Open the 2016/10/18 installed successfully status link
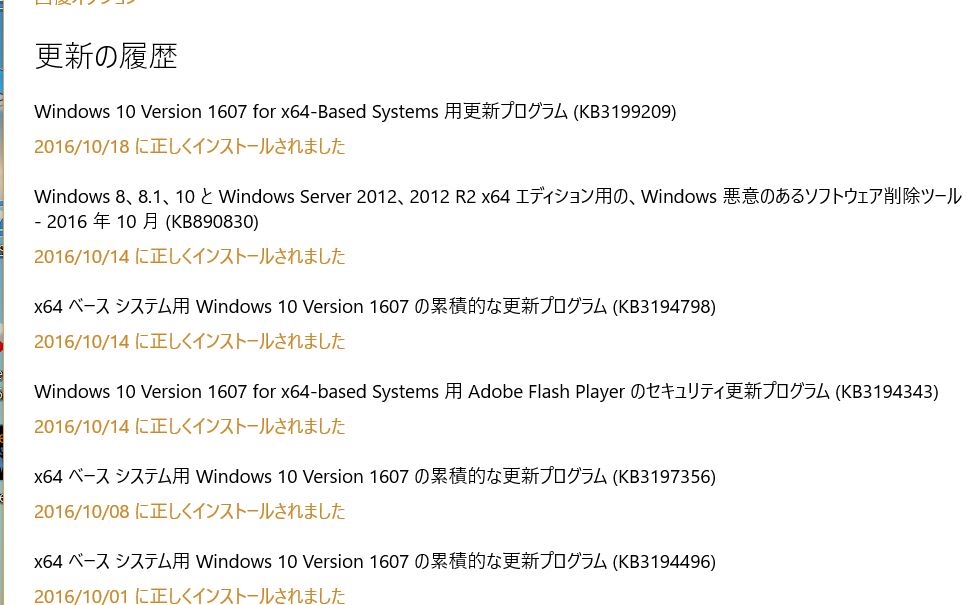 189,147
